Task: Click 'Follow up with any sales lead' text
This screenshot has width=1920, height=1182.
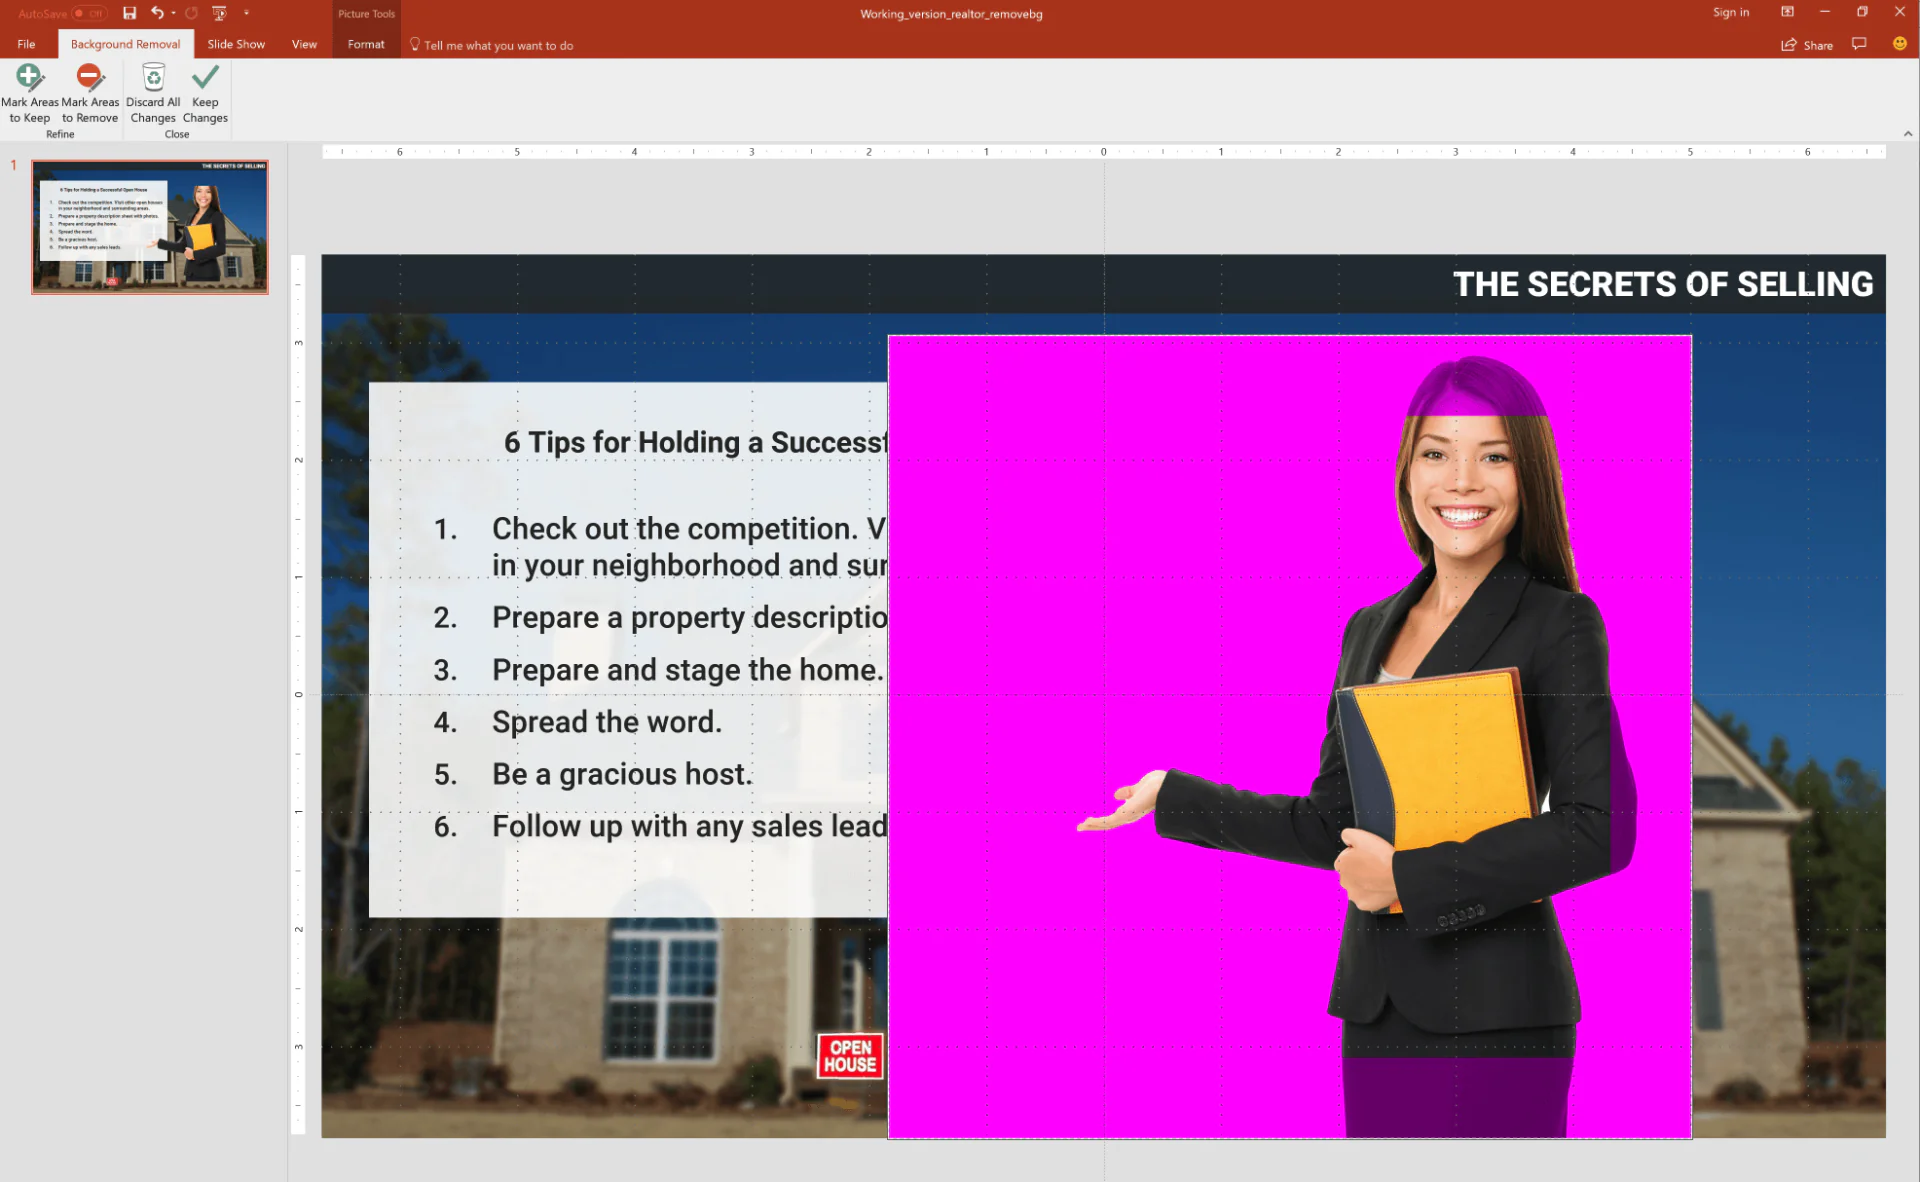Action: (x=690, y=826)
